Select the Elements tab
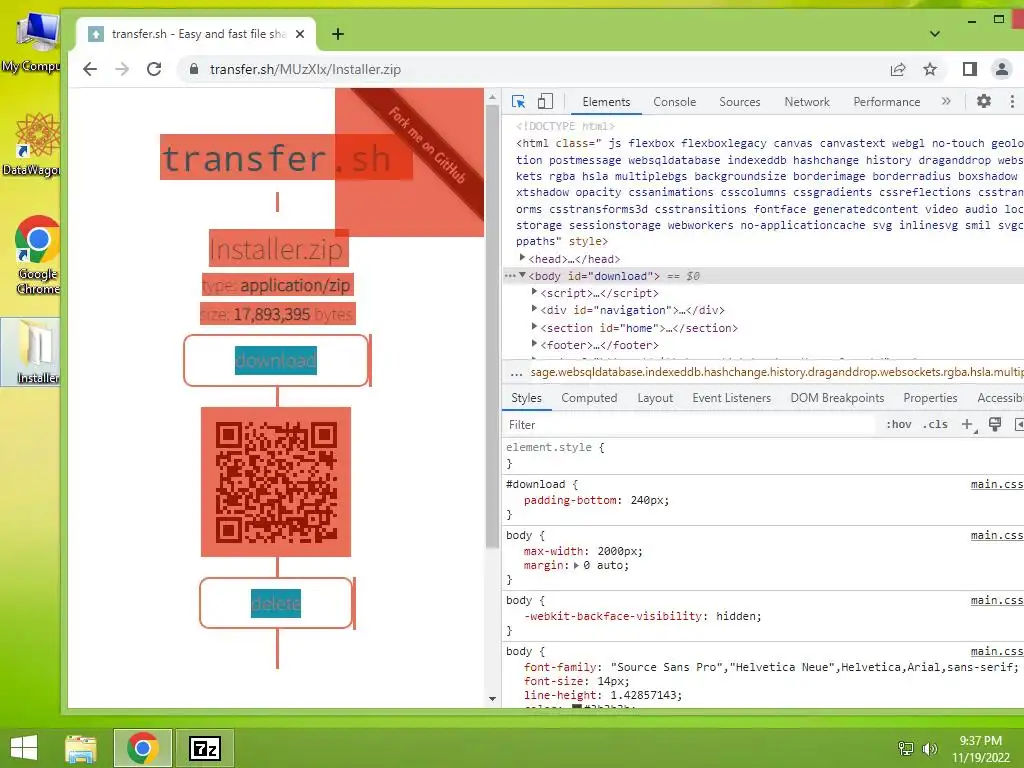 click(x=606, y=102)
